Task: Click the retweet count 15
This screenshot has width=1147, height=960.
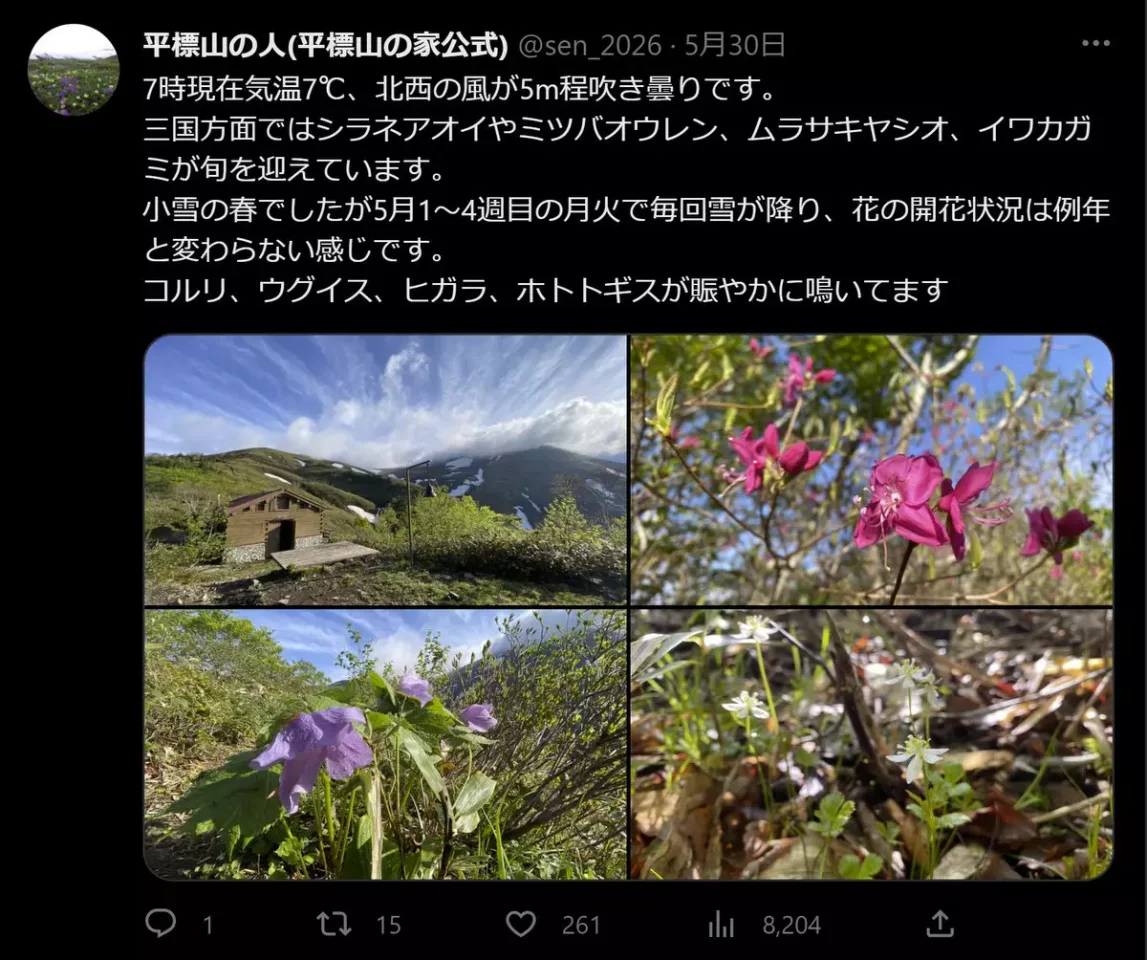Action: point(388,926)
